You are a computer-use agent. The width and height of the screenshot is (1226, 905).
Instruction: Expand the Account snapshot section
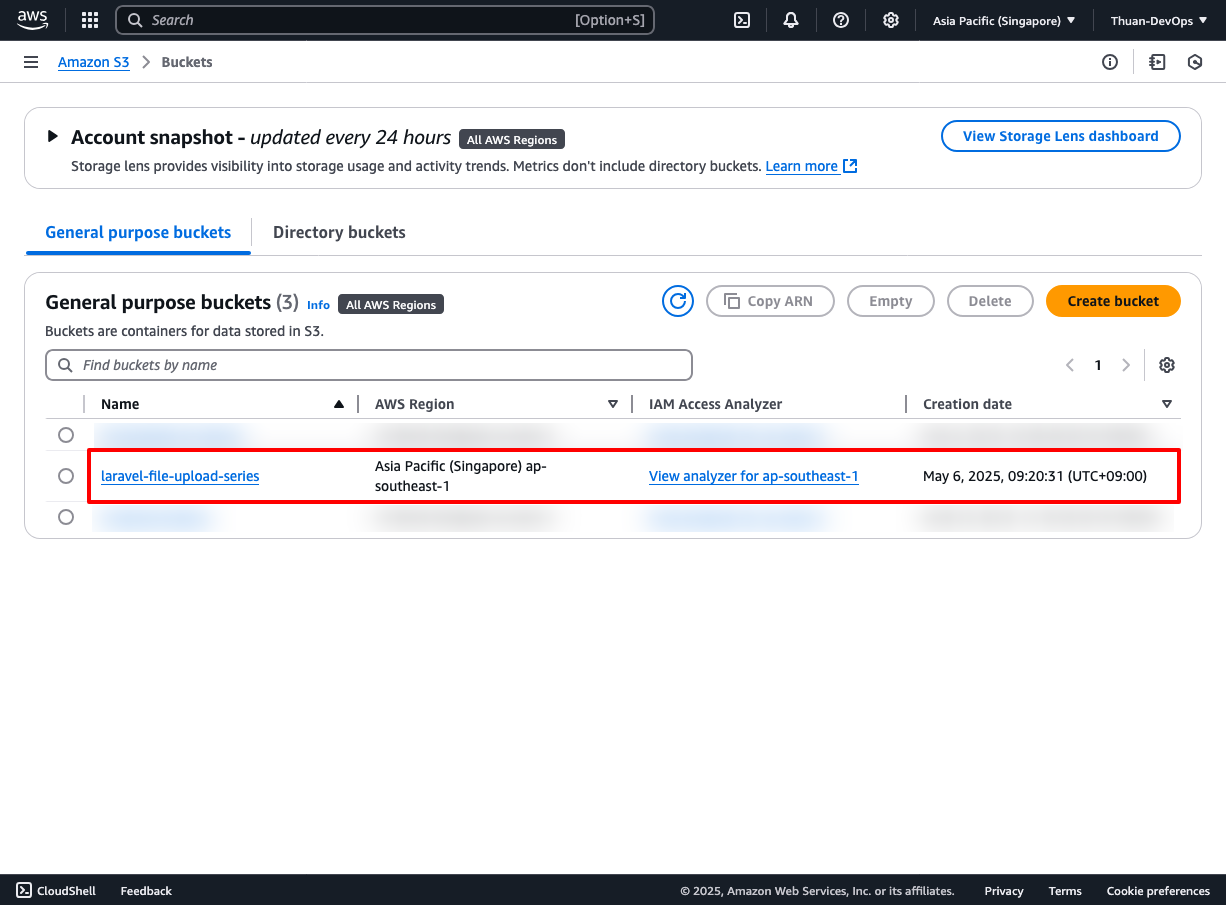pyautogui.click(x=53, y=137)
